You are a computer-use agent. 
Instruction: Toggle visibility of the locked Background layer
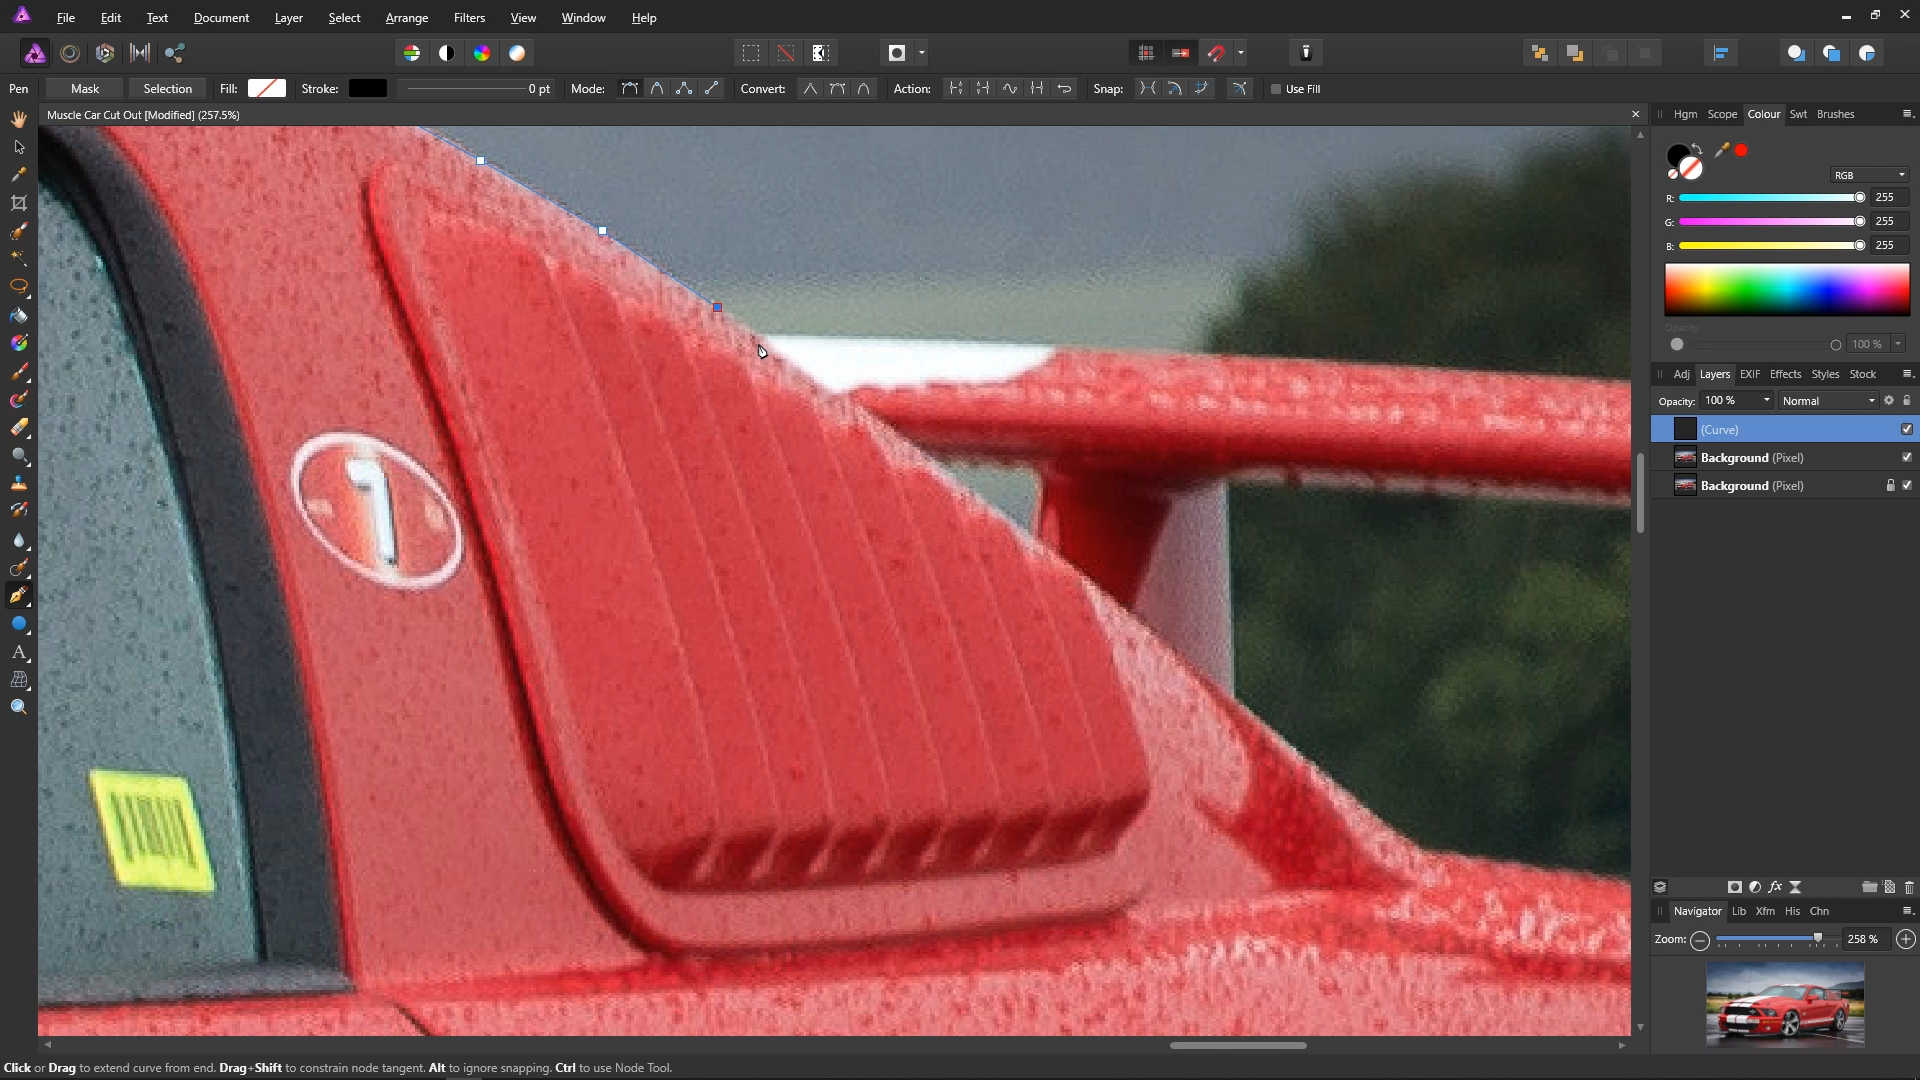(x=1907, y=486)
